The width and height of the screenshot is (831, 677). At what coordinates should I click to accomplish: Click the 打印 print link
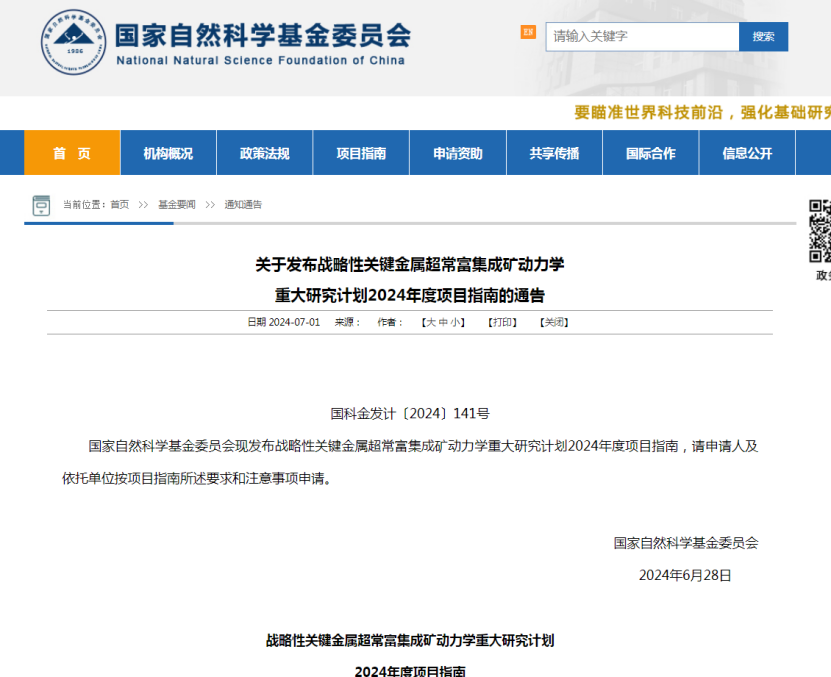[x=502, y=322]
